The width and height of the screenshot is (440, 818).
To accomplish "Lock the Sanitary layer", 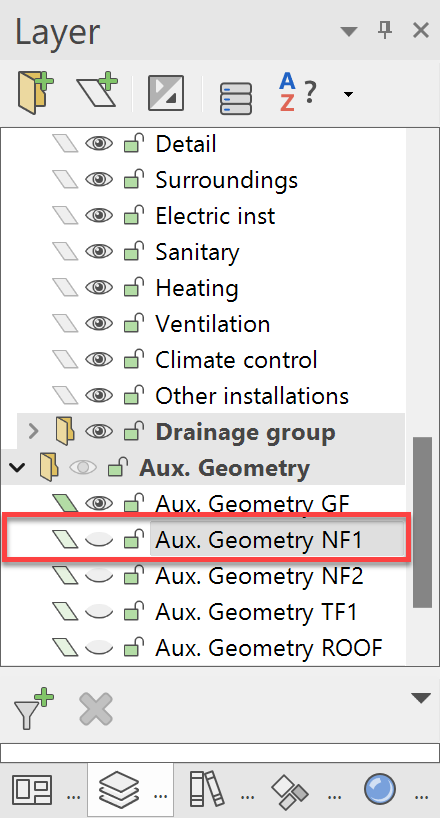I will click(x=134, y=251).
